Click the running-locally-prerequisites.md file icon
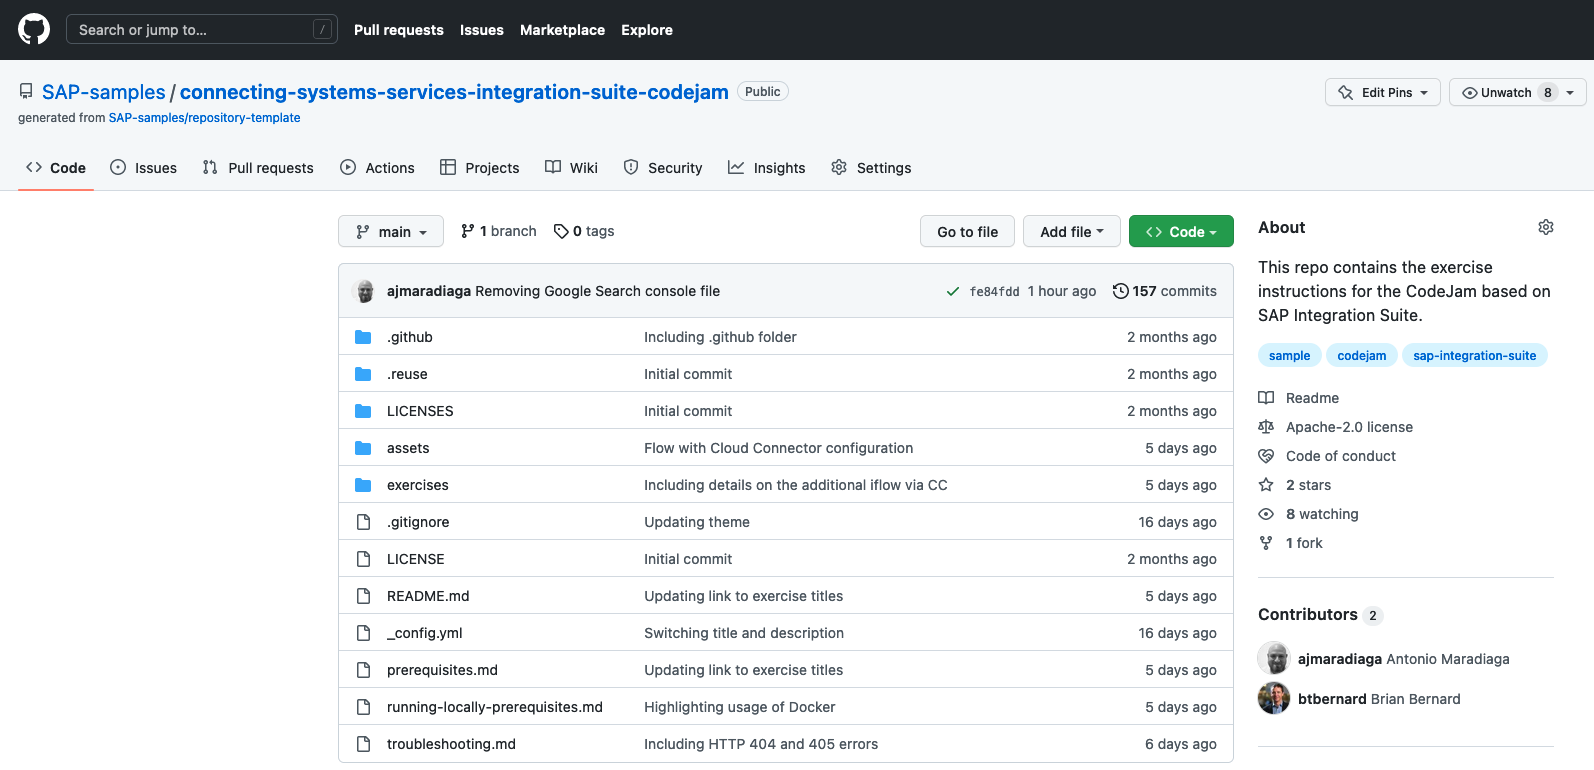 click(363, 707)
